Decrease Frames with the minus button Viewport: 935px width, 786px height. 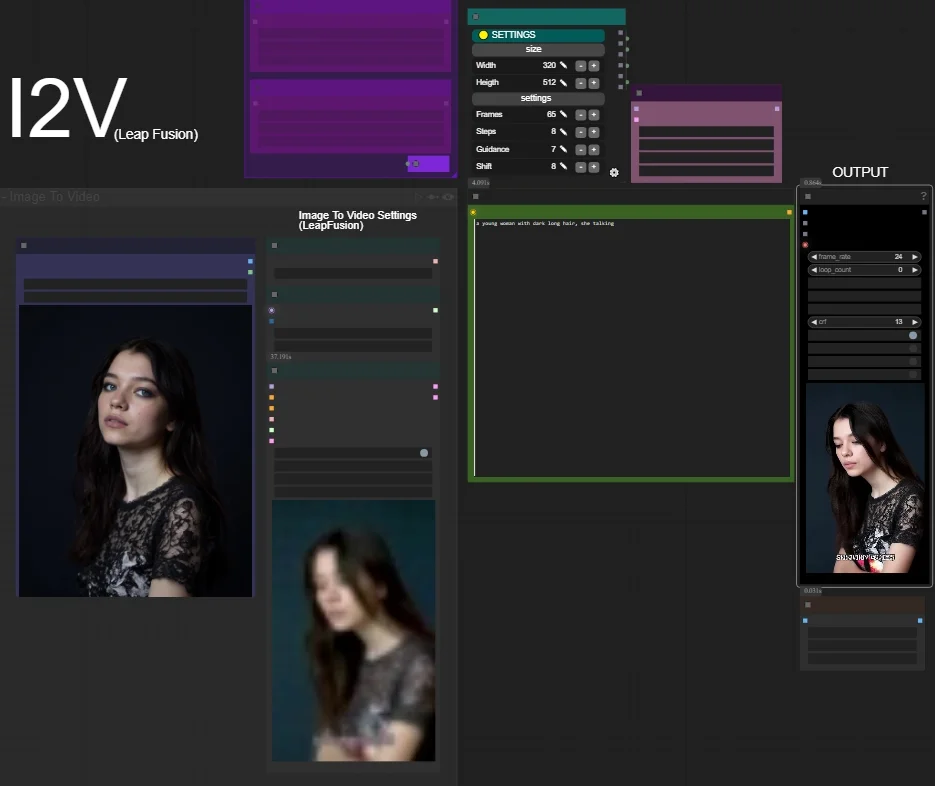point(581,115)
